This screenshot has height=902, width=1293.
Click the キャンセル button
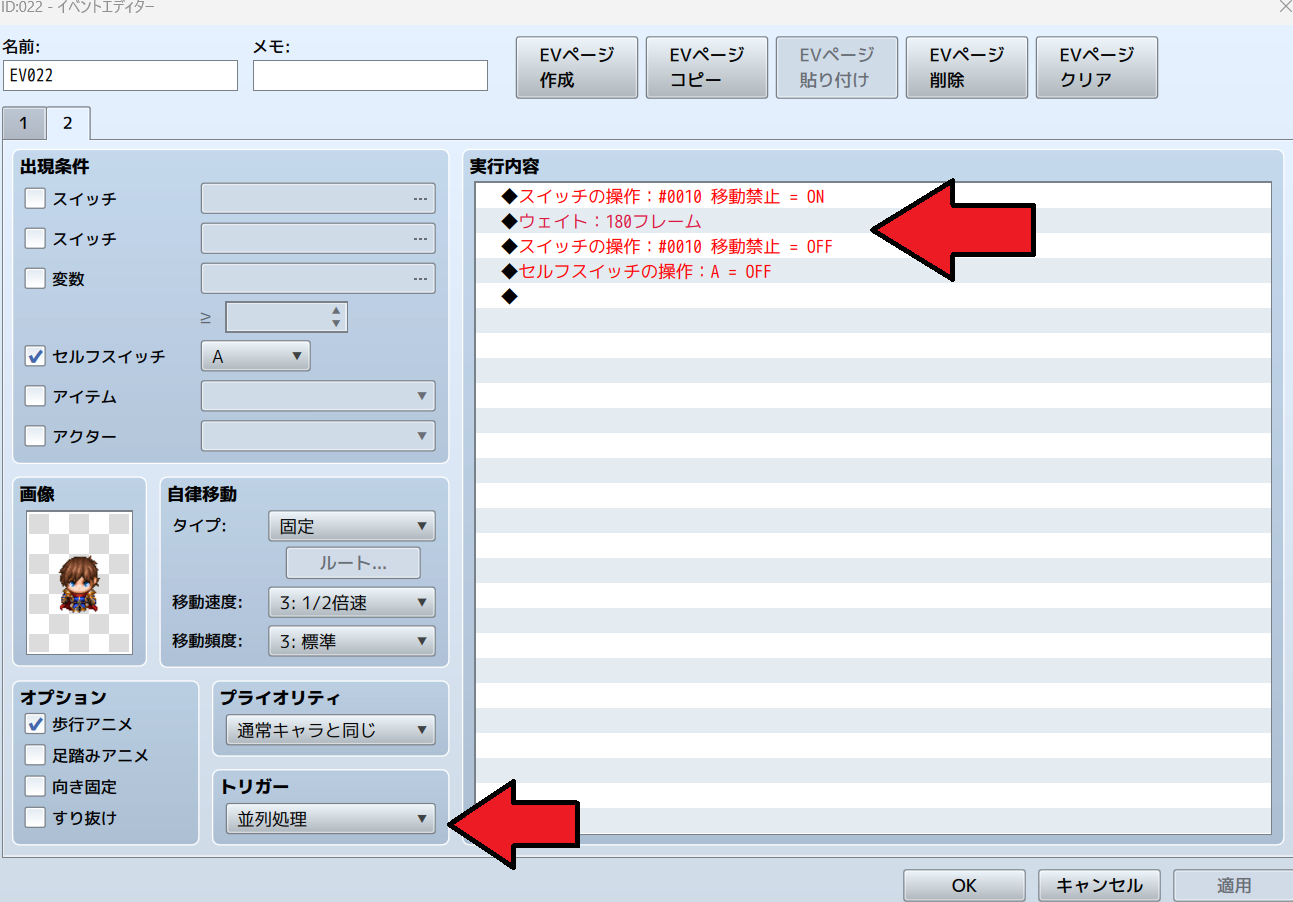[1099, 885]
